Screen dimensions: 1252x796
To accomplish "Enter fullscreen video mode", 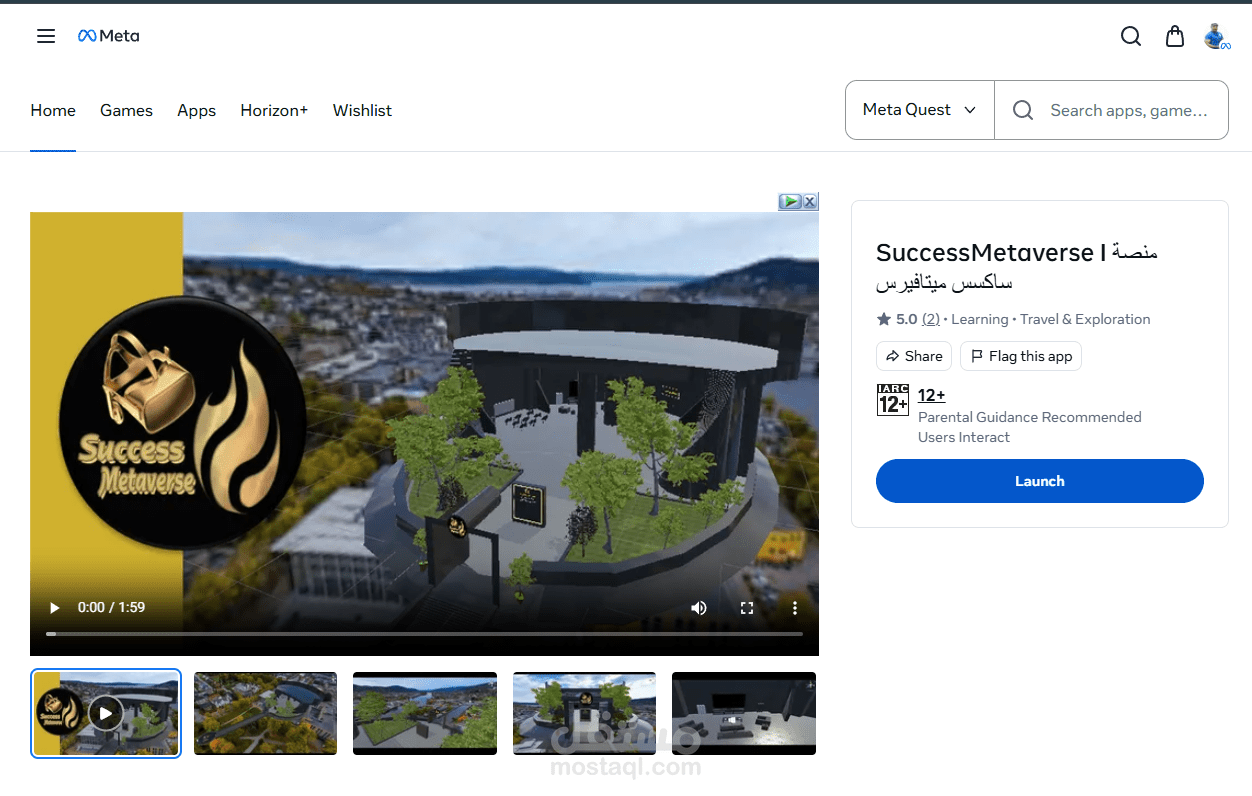I will [747, 607].
